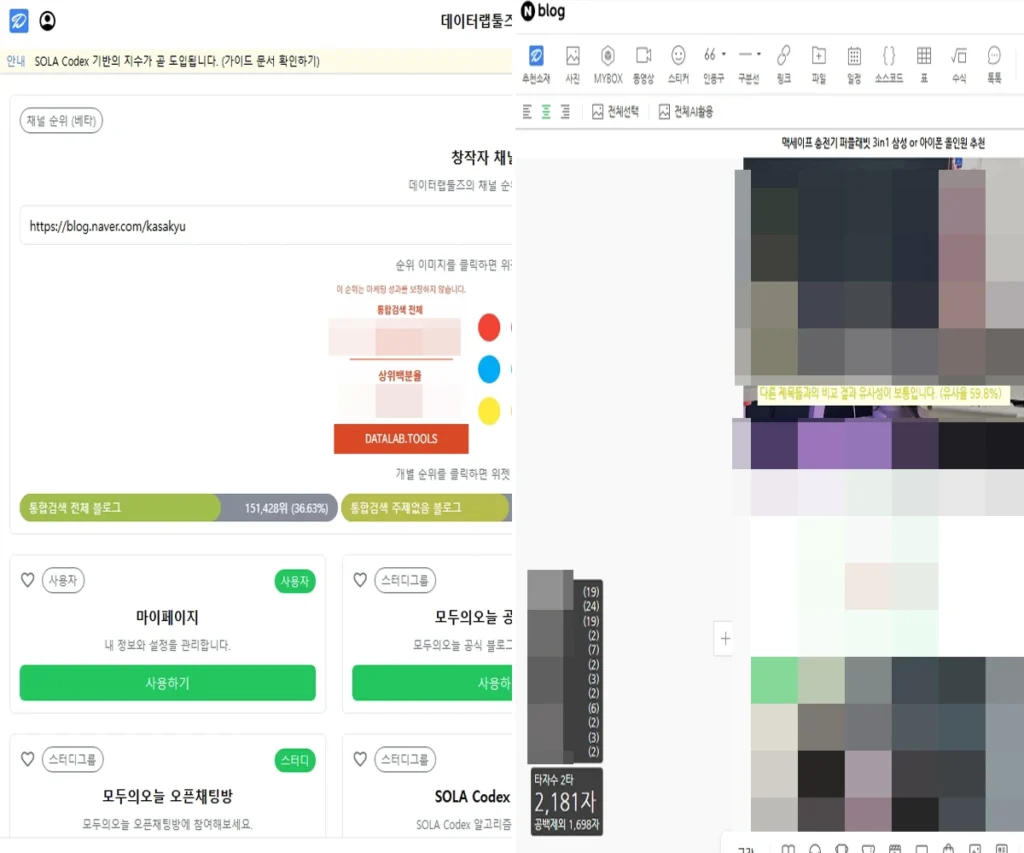The width and height of the screenshot is (1024, 853).
Task: Open the profile account menu at top left
Action: tap(45, 20)
